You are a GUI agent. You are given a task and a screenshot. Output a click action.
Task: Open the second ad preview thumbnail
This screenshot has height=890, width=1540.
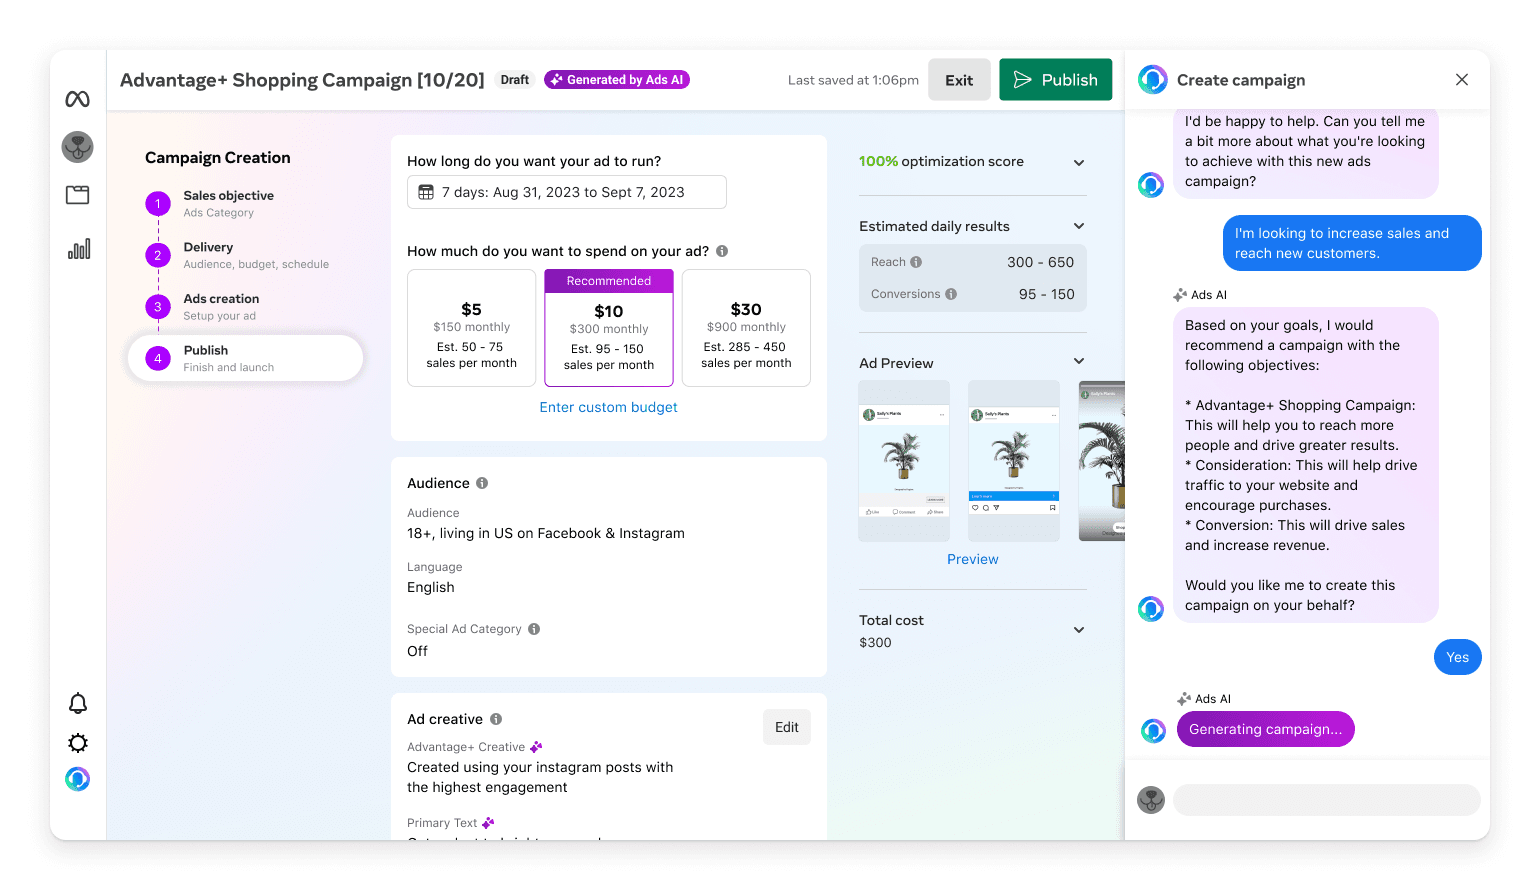coord(1014,461)
